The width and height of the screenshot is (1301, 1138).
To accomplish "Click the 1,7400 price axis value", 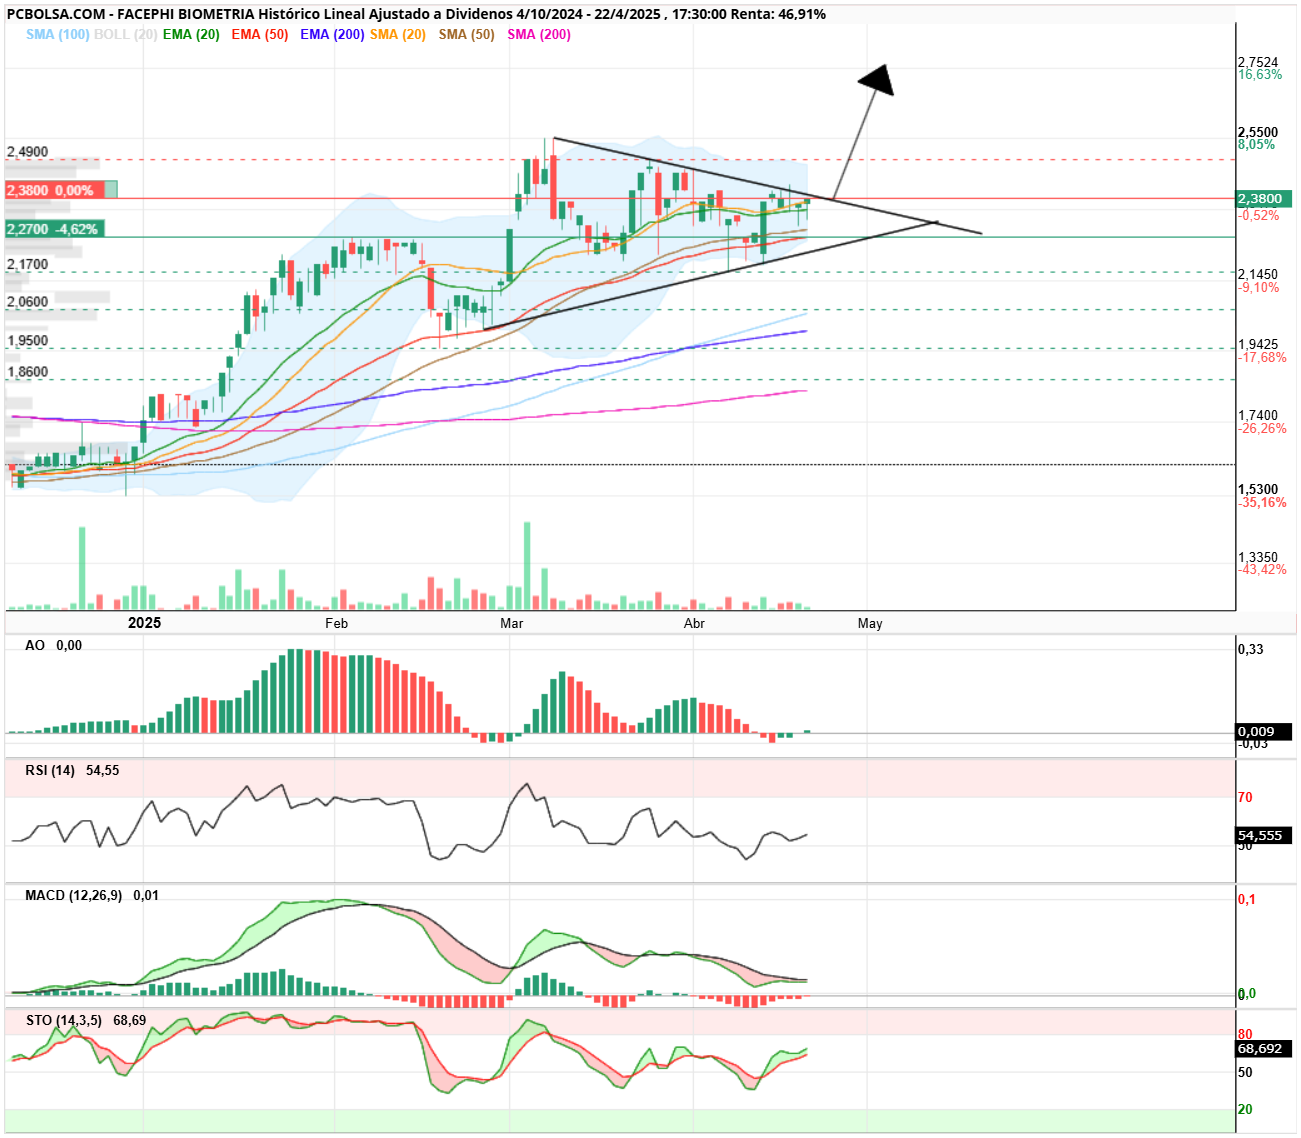I will [x=1258, y=415].
